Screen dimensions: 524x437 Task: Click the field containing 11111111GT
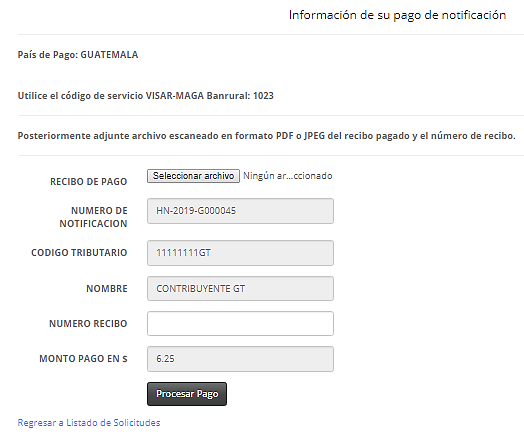coord(240,253)
